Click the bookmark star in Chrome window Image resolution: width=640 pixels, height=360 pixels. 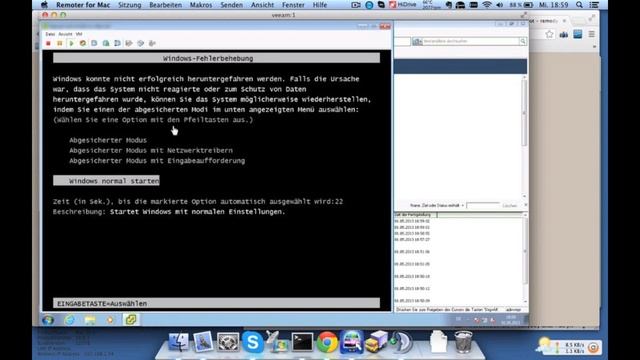click(549, 35)
